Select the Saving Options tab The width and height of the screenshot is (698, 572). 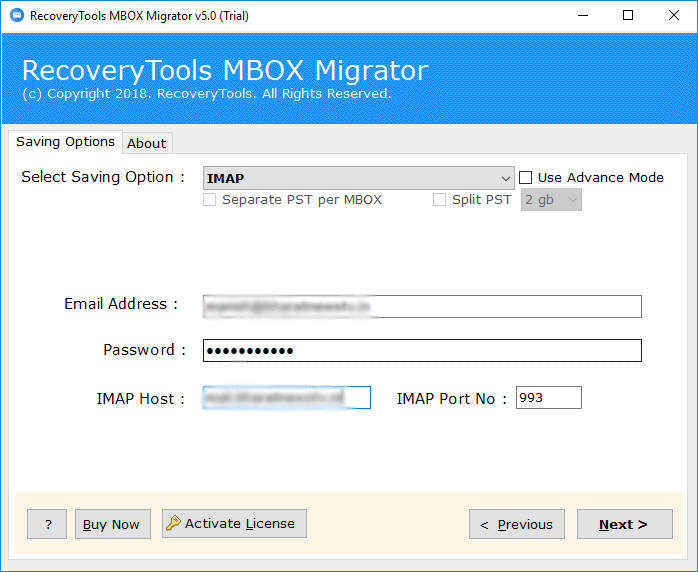click(65, 142)
